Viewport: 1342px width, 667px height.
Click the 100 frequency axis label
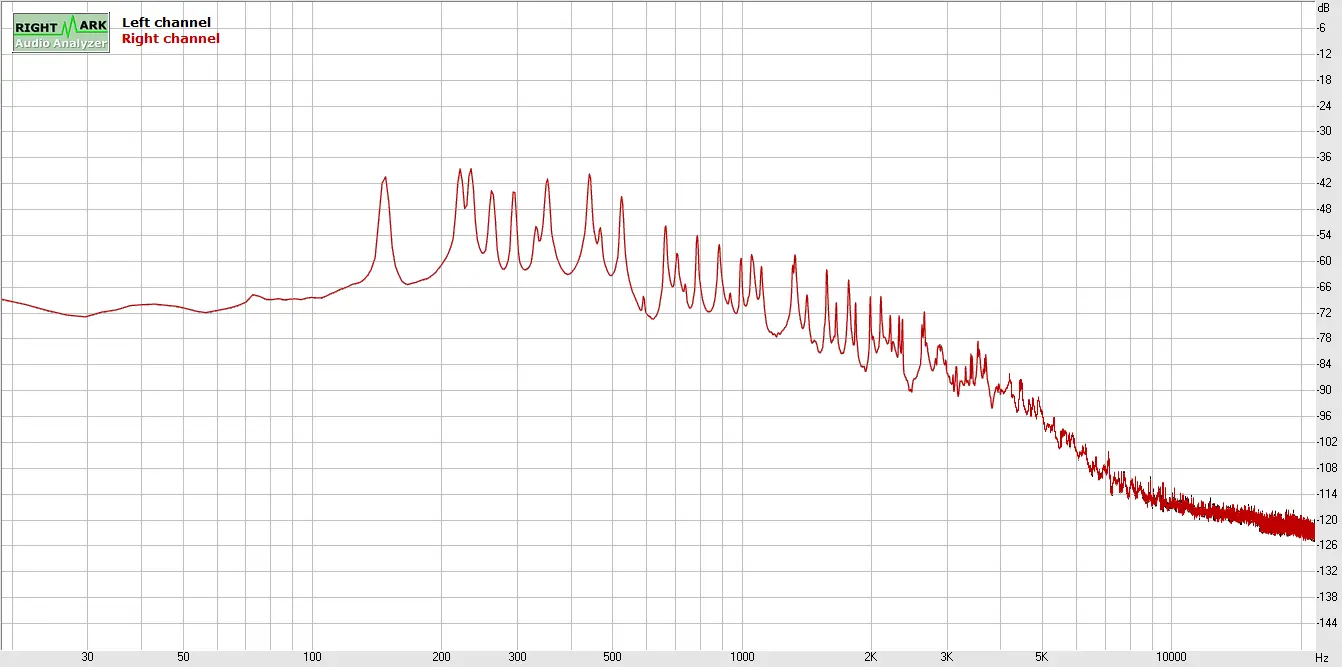(x=313, y=657)
